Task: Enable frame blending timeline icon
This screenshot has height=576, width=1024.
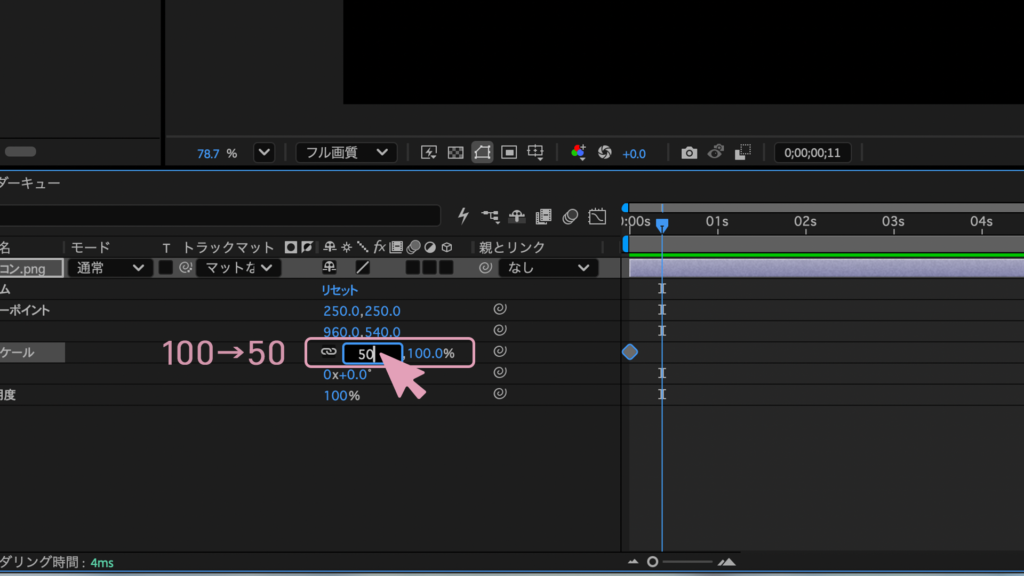Action: [x=543, y=216]
